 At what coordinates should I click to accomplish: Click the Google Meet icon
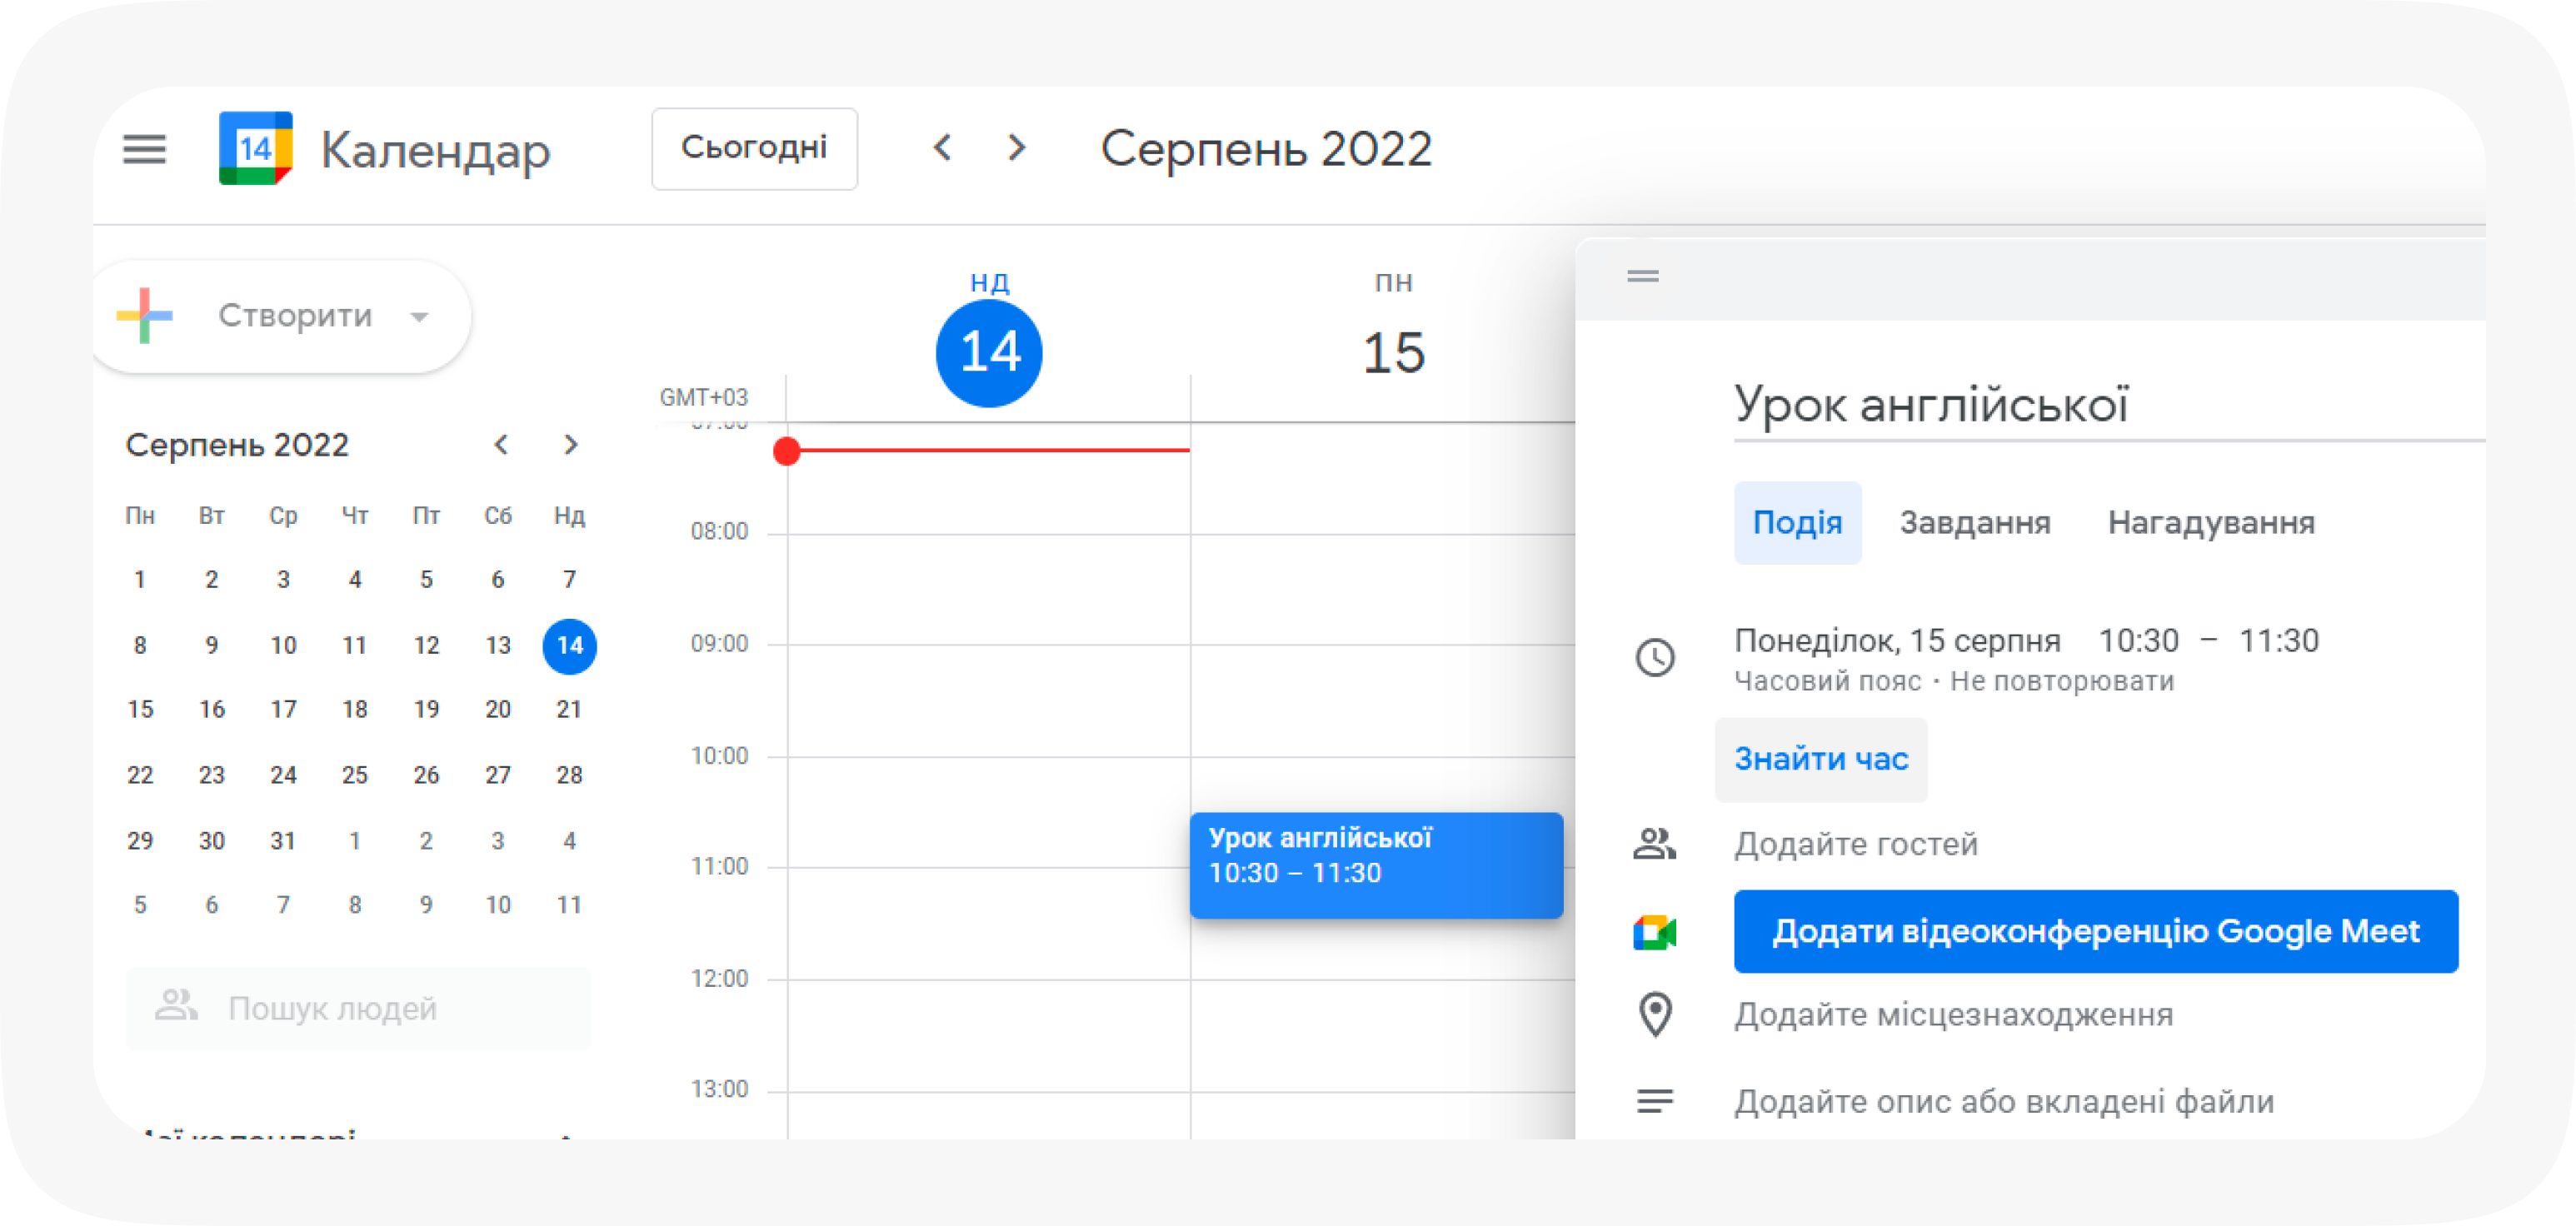pos(1655,932)
